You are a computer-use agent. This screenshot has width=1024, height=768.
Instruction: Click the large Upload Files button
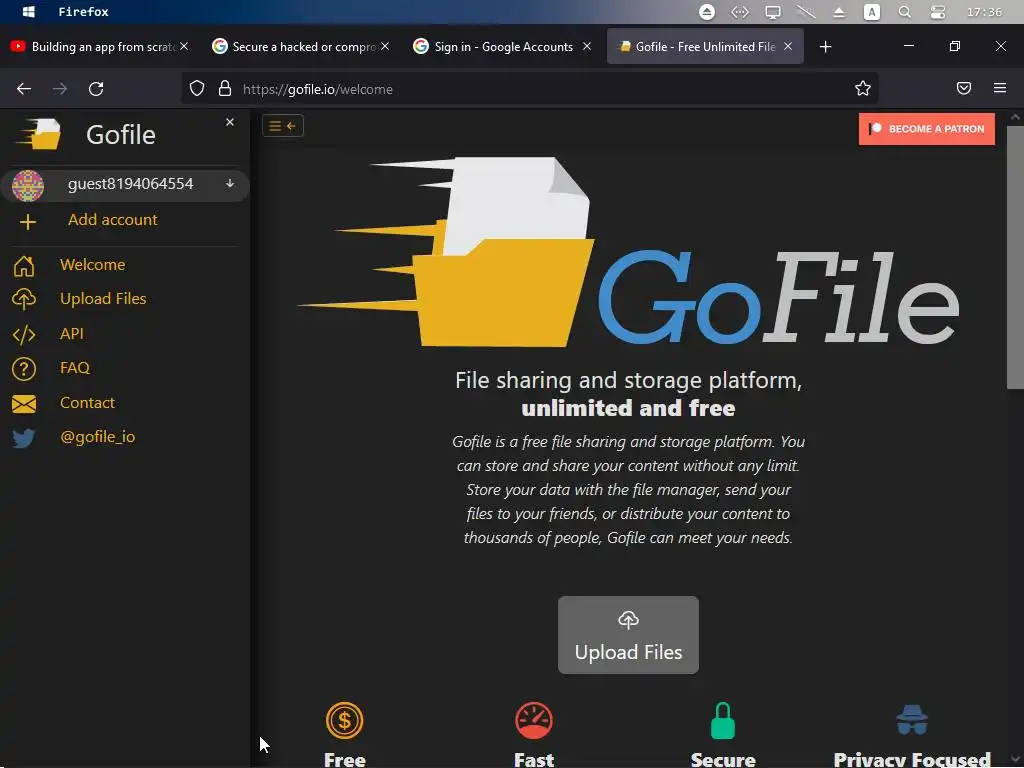628,635
